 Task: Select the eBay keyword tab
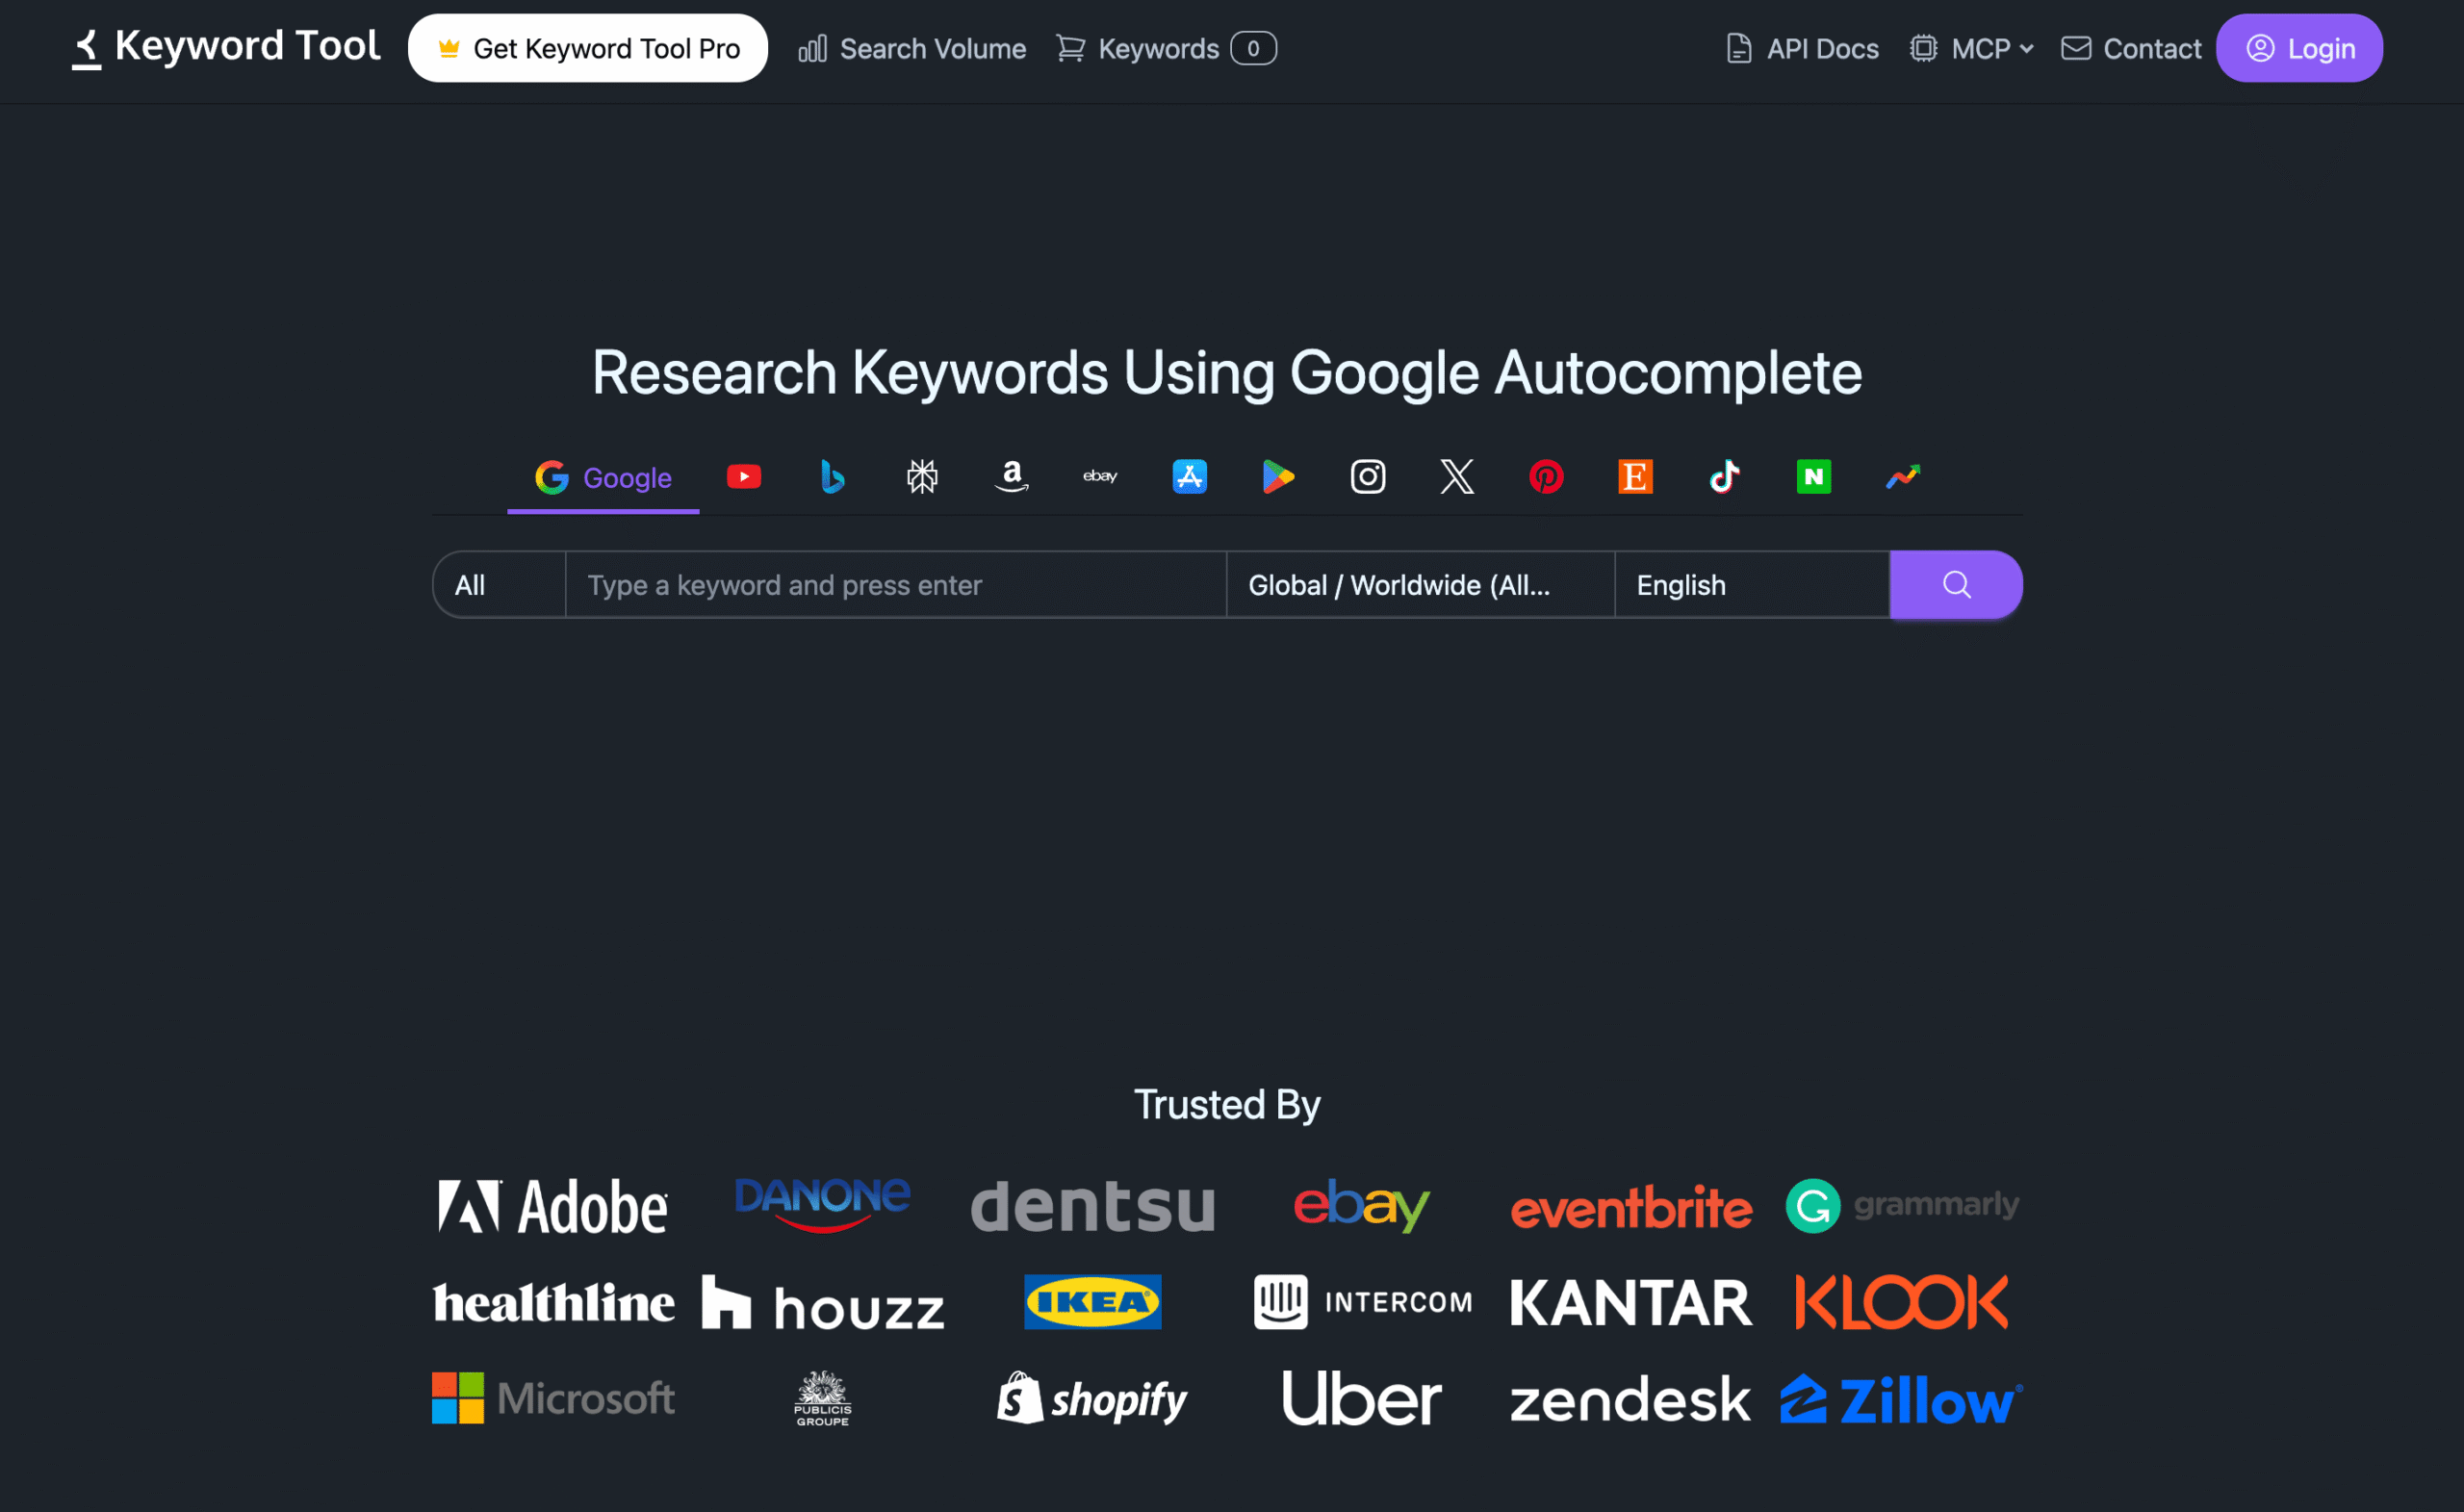point(1100,477)
